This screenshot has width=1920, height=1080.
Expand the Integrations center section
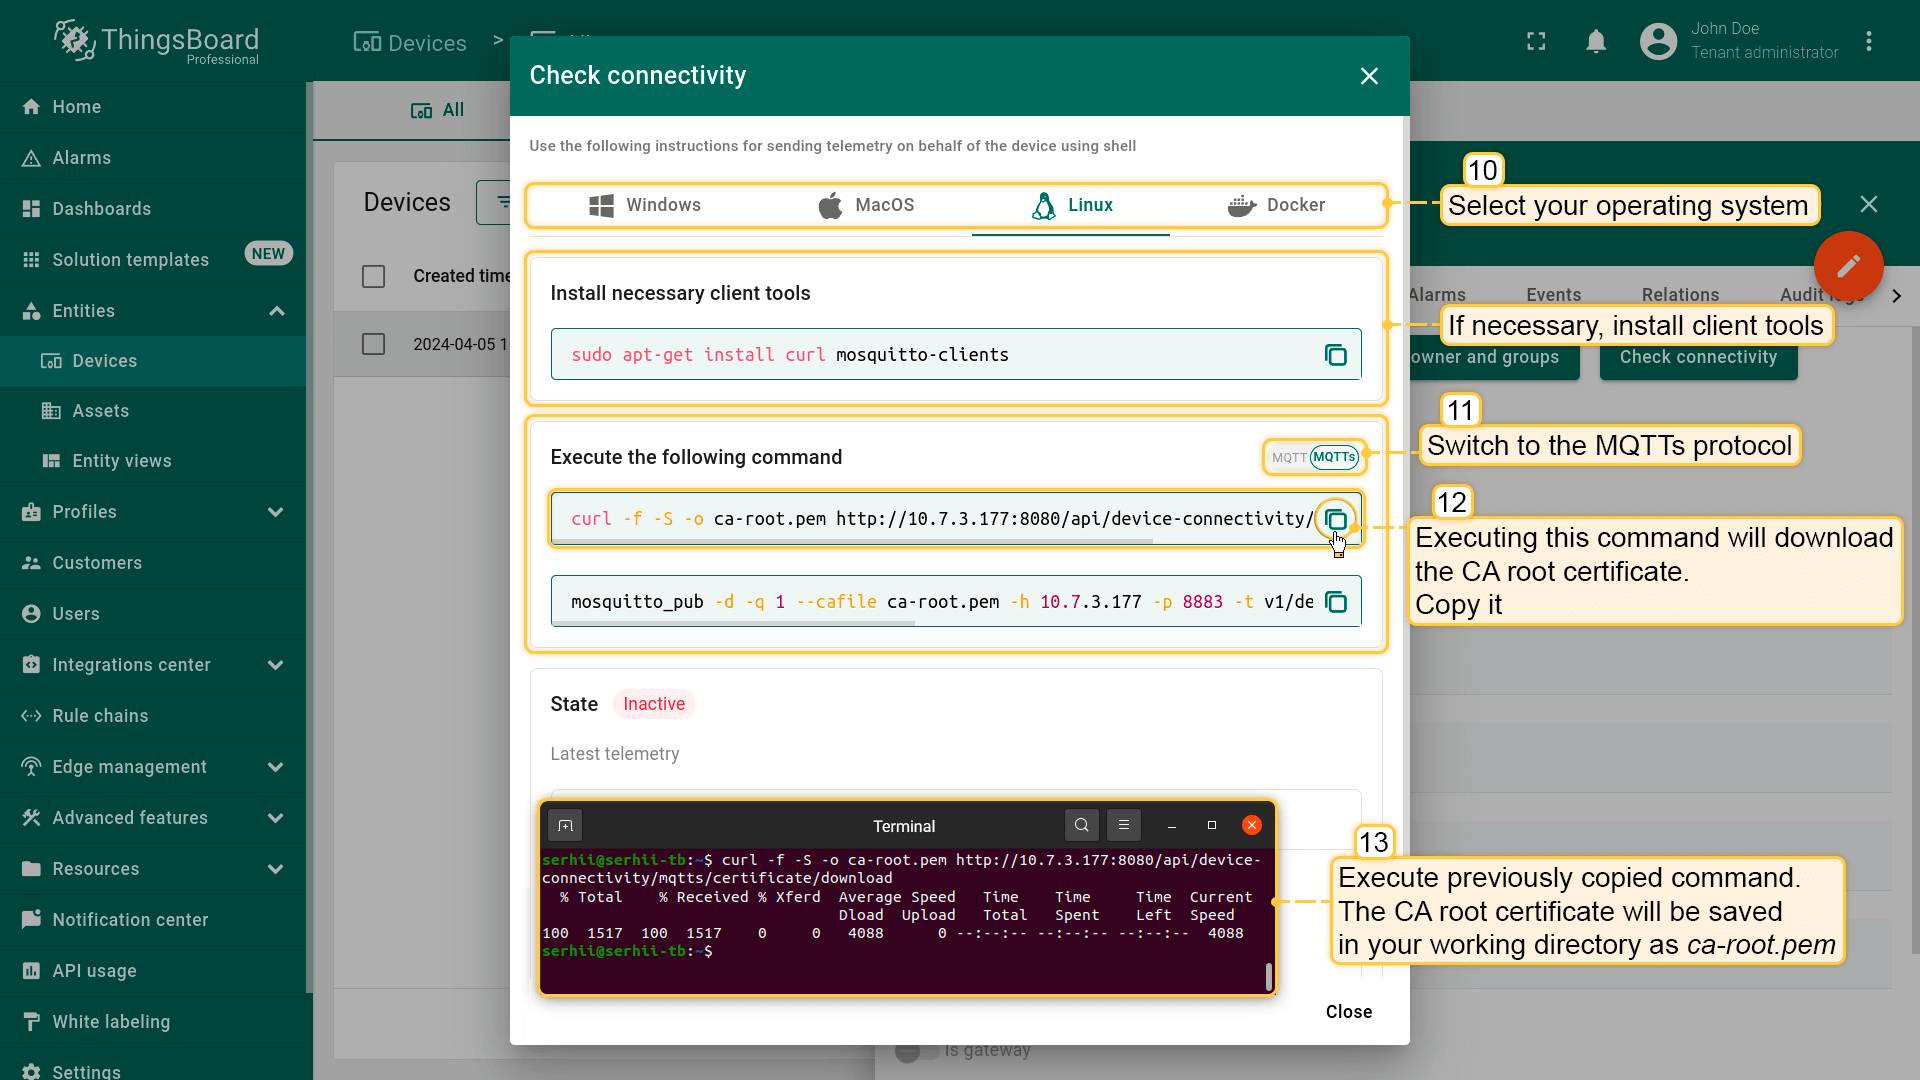(276, 665)
